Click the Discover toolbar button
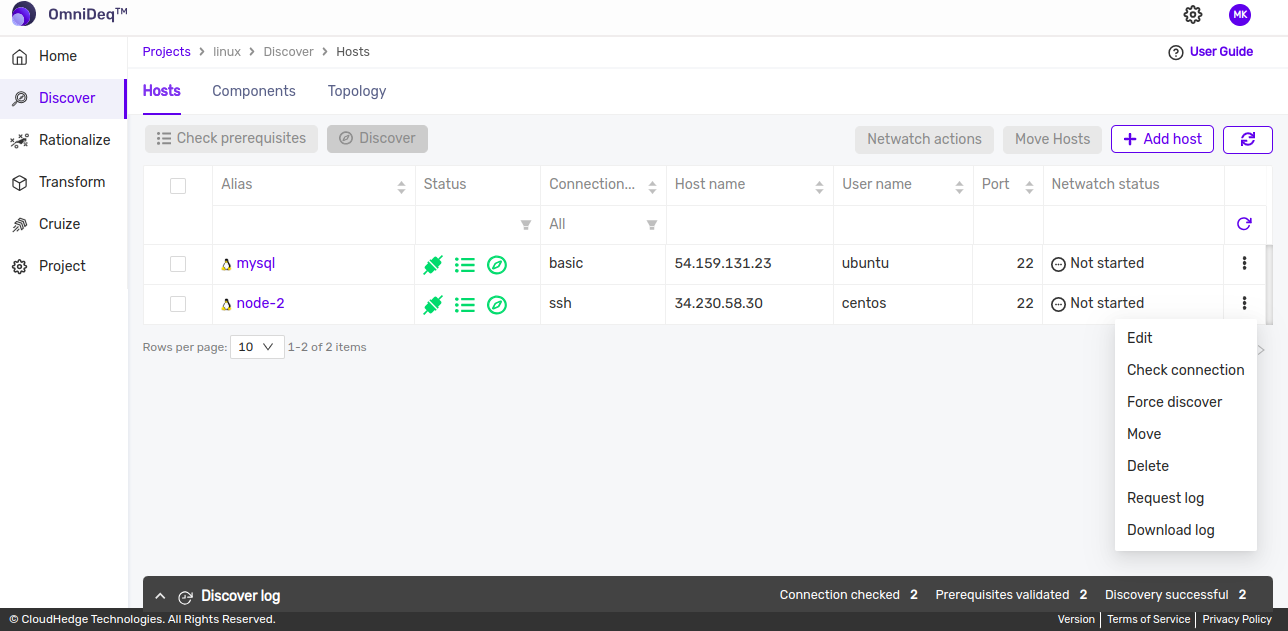The width and height of the screenshot is (1288, 631). pos(377,139)
